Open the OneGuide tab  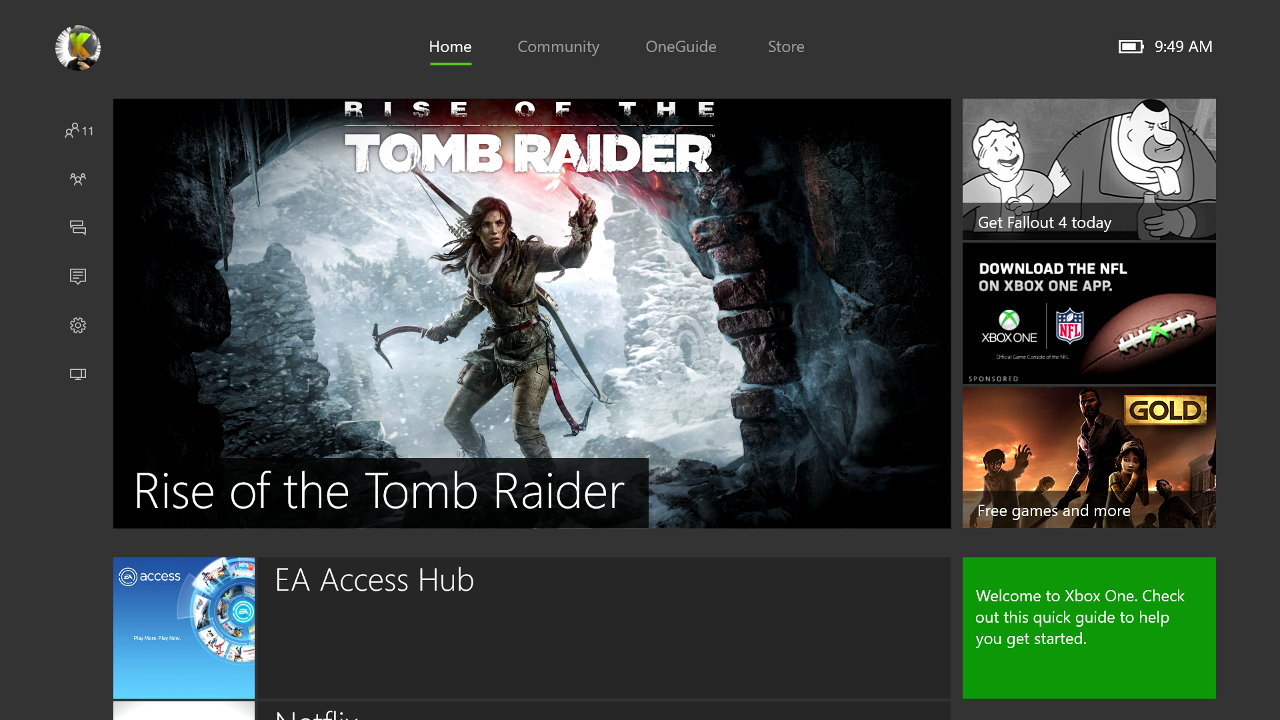(x=681, y=46)
